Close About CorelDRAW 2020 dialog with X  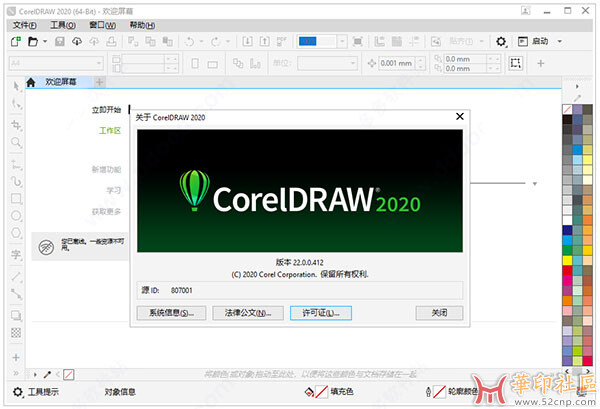tap(460, 116)
